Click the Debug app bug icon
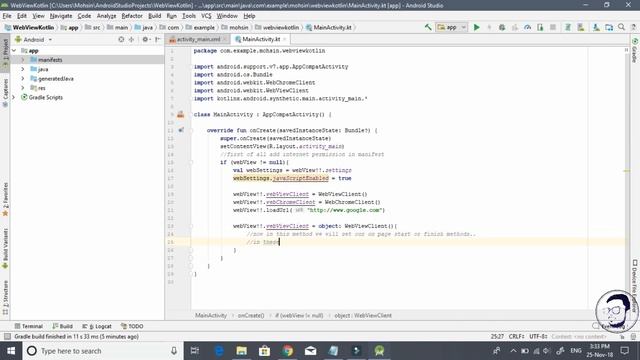The height and width of the screenshot is (360, 640). pos(502,27)
